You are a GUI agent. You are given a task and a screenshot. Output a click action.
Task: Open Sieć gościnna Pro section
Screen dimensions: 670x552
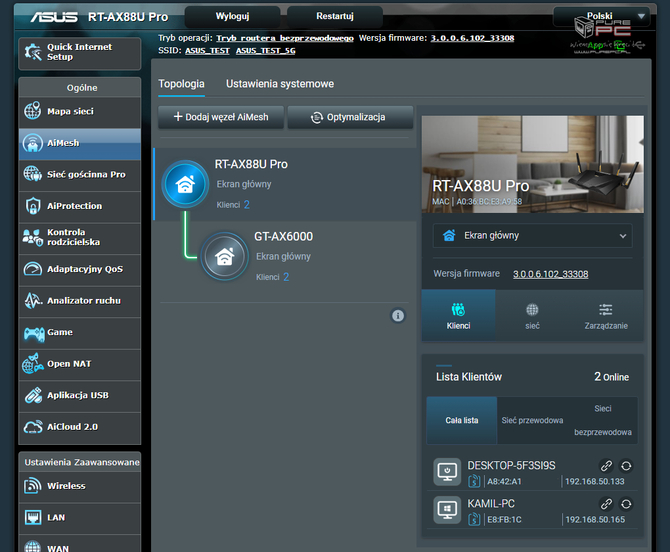(79, 175)
